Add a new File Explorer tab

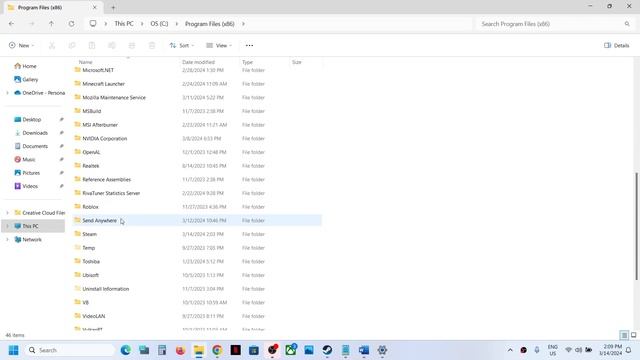click(113, 7)
